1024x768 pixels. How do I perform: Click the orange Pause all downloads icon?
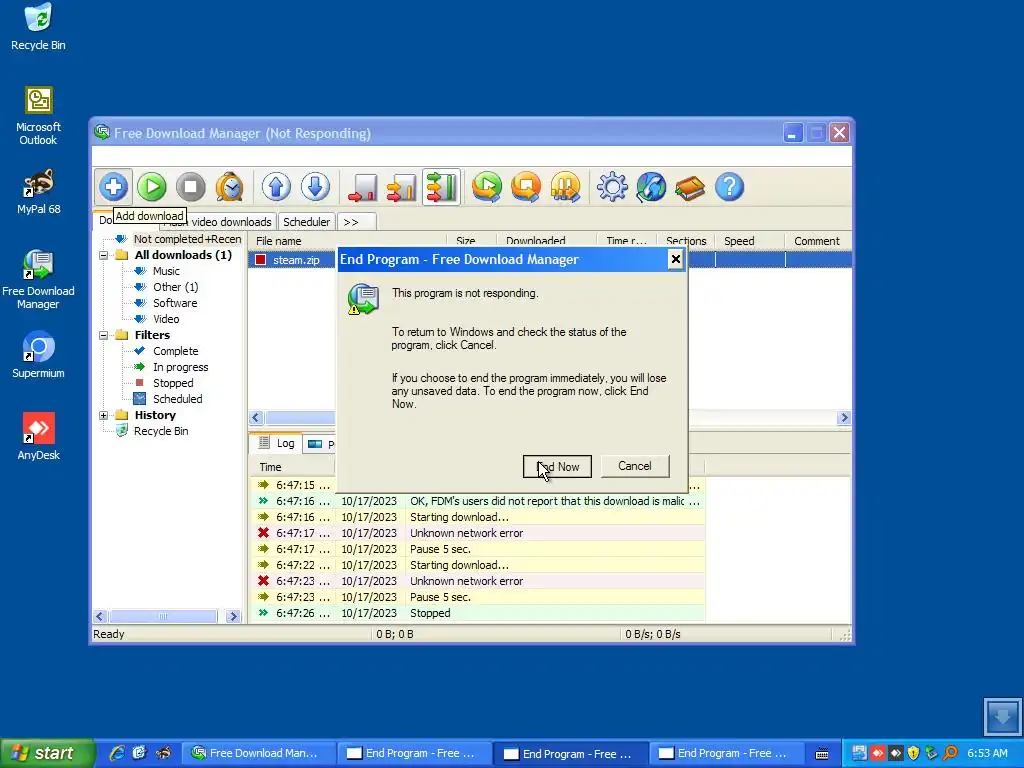pos(566,187)
